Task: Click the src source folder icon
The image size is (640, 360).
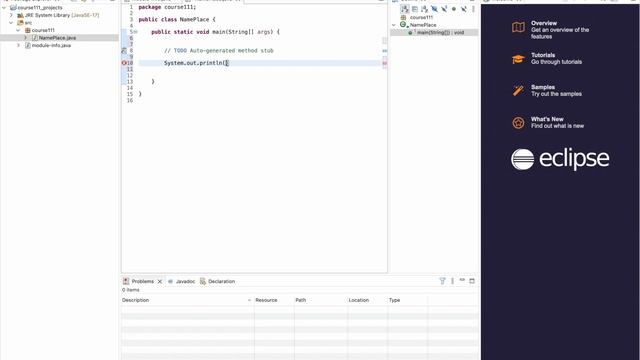Action: (x=20, y=22)
